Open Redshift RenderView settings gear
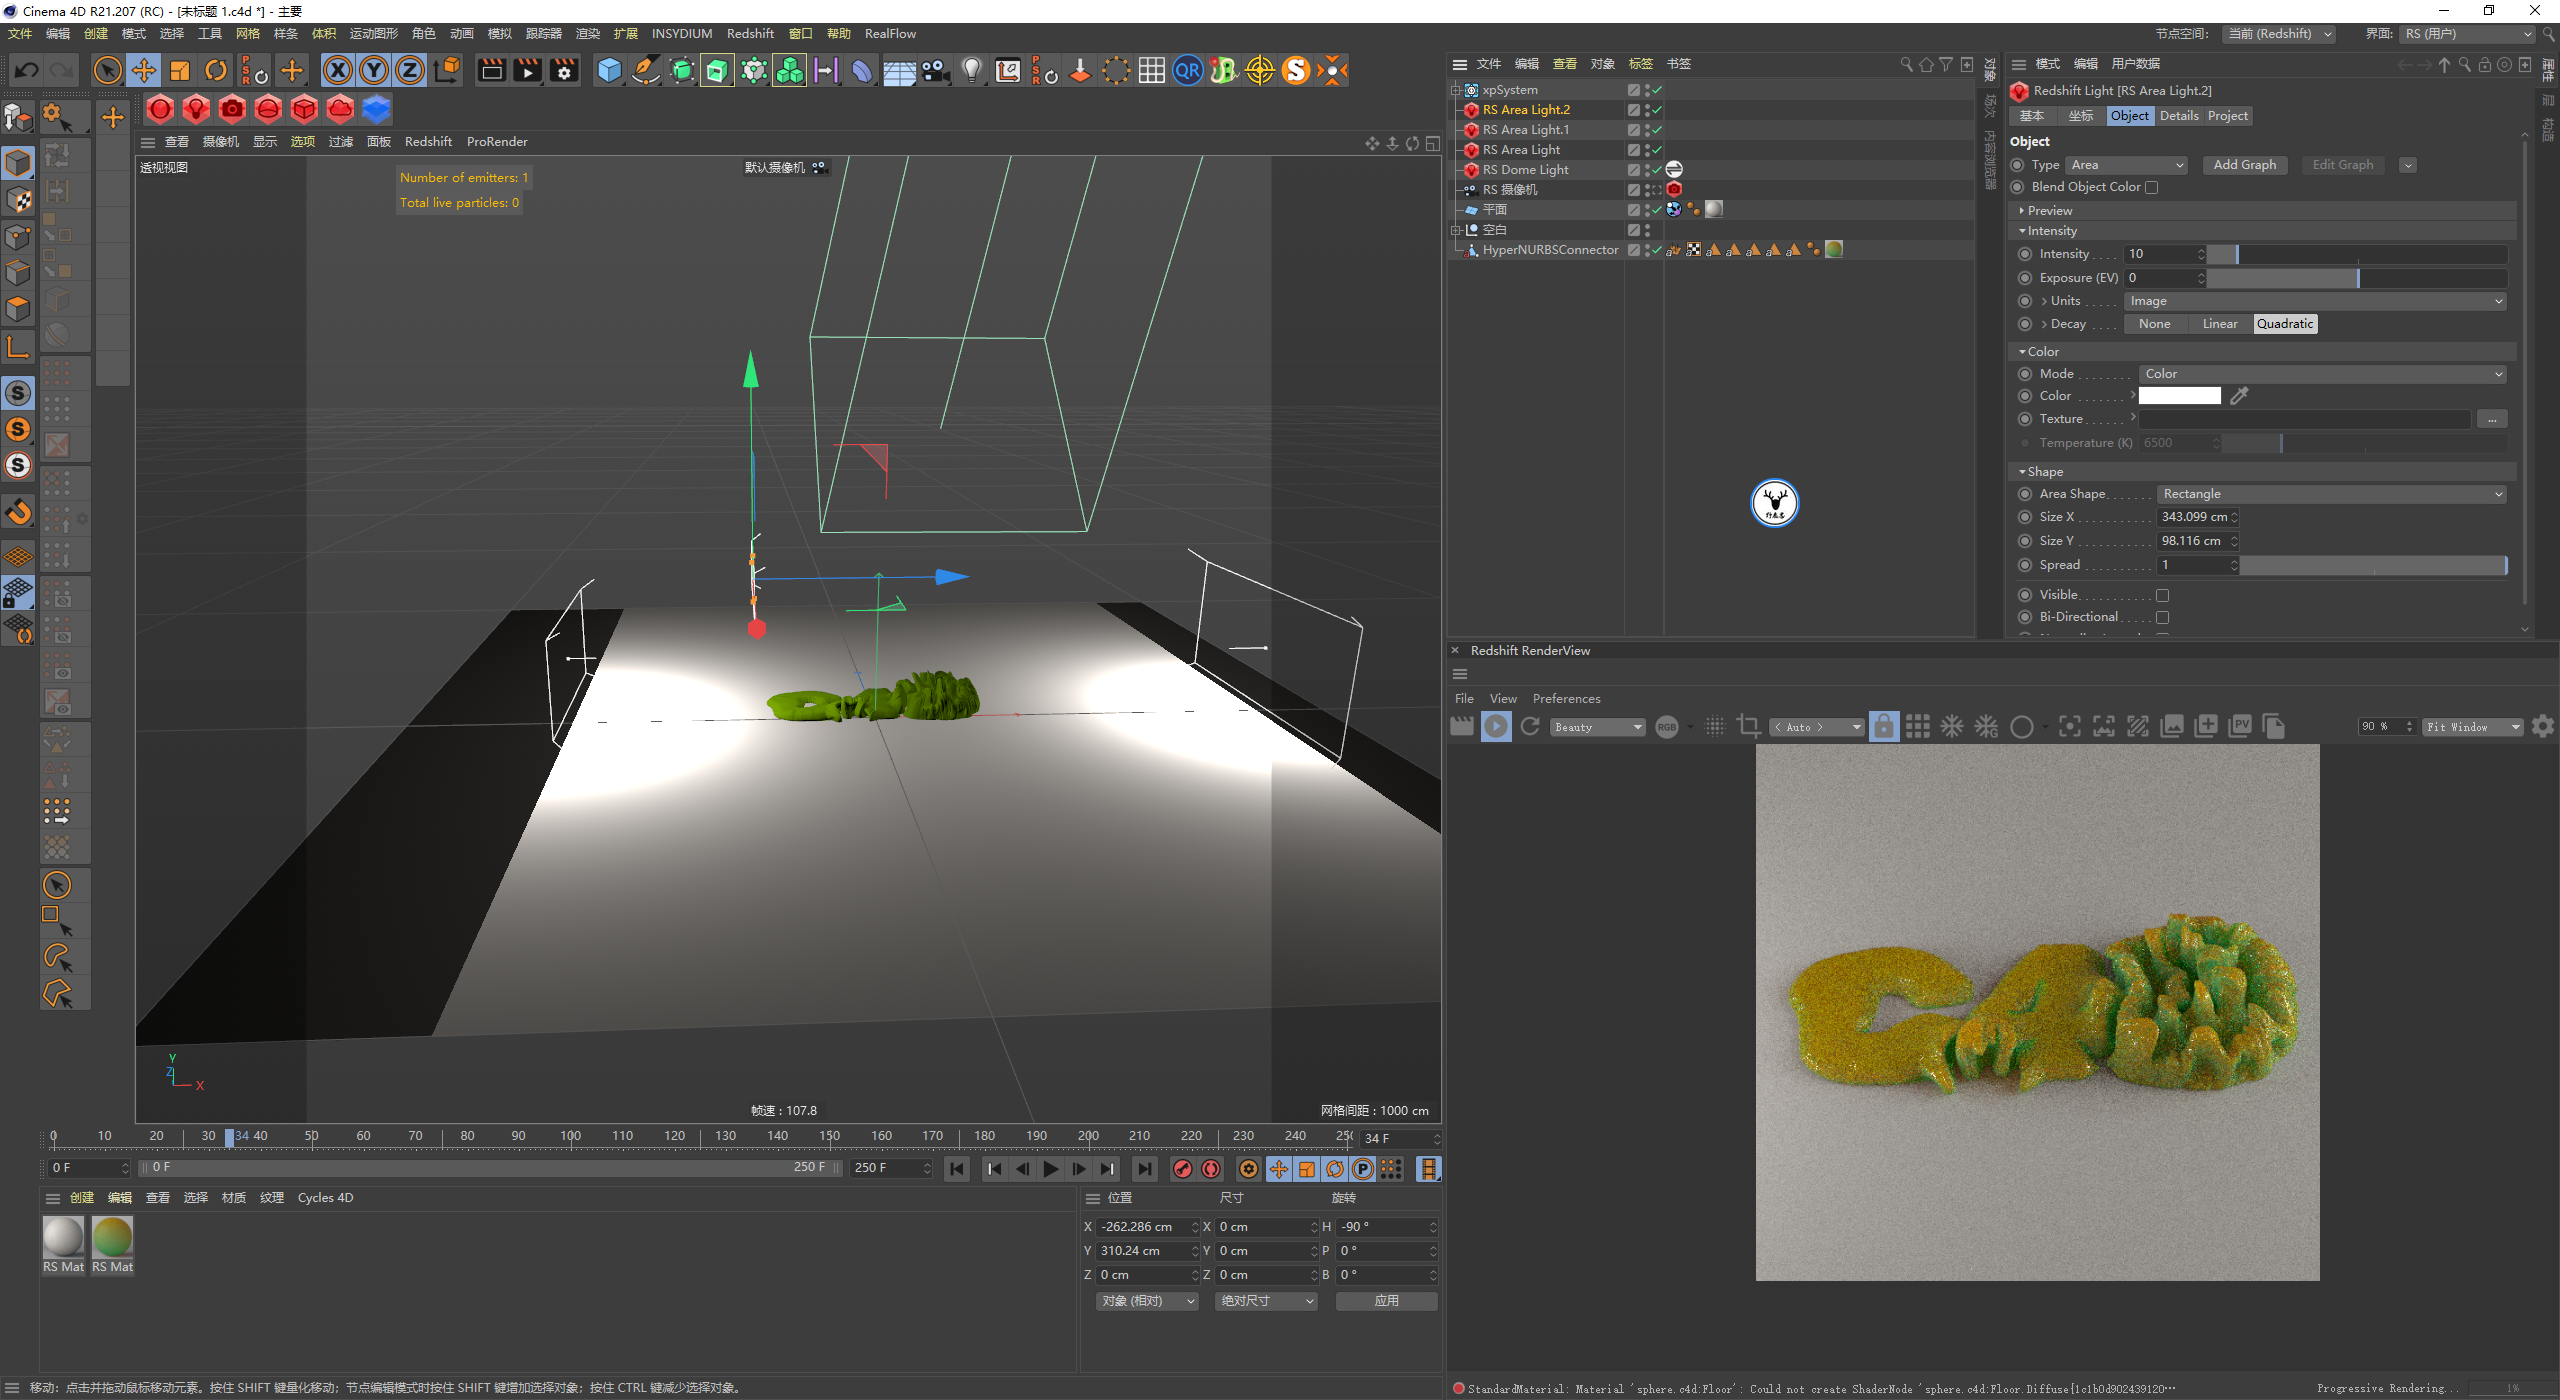2560x1400 pixels. (2543, 727)
